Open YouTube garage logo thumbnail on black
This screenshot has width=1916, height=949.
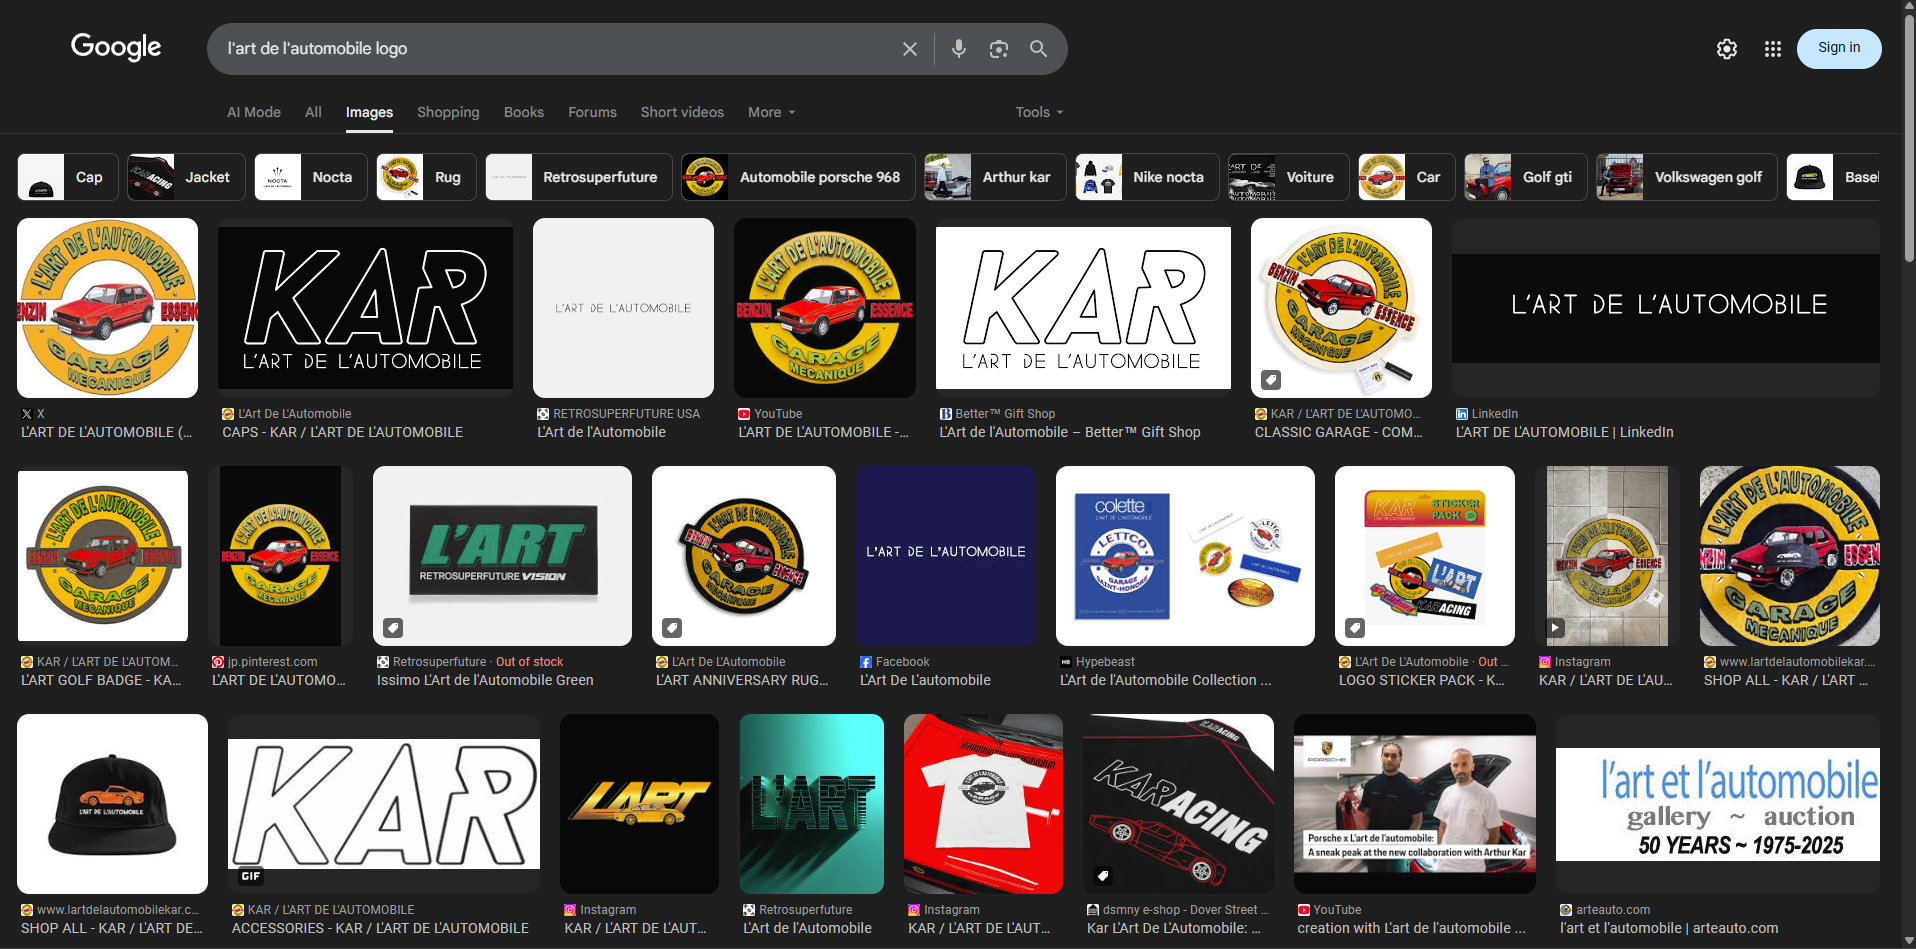click(x=825, y=308)
